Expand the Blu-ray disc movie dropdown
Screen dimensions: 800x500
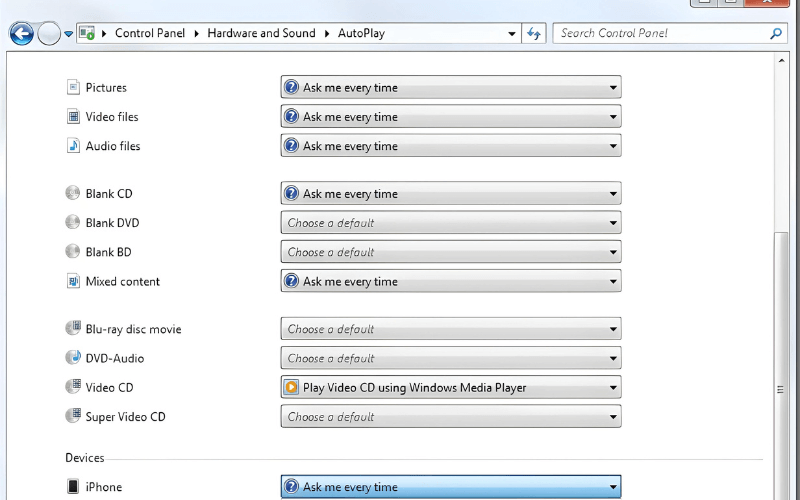pos(450,329)
